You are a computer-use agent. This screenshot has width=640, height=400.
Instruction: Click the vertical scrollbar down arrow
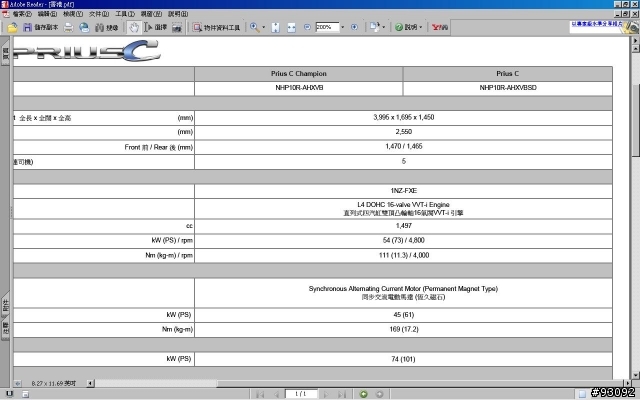point(636,375)
